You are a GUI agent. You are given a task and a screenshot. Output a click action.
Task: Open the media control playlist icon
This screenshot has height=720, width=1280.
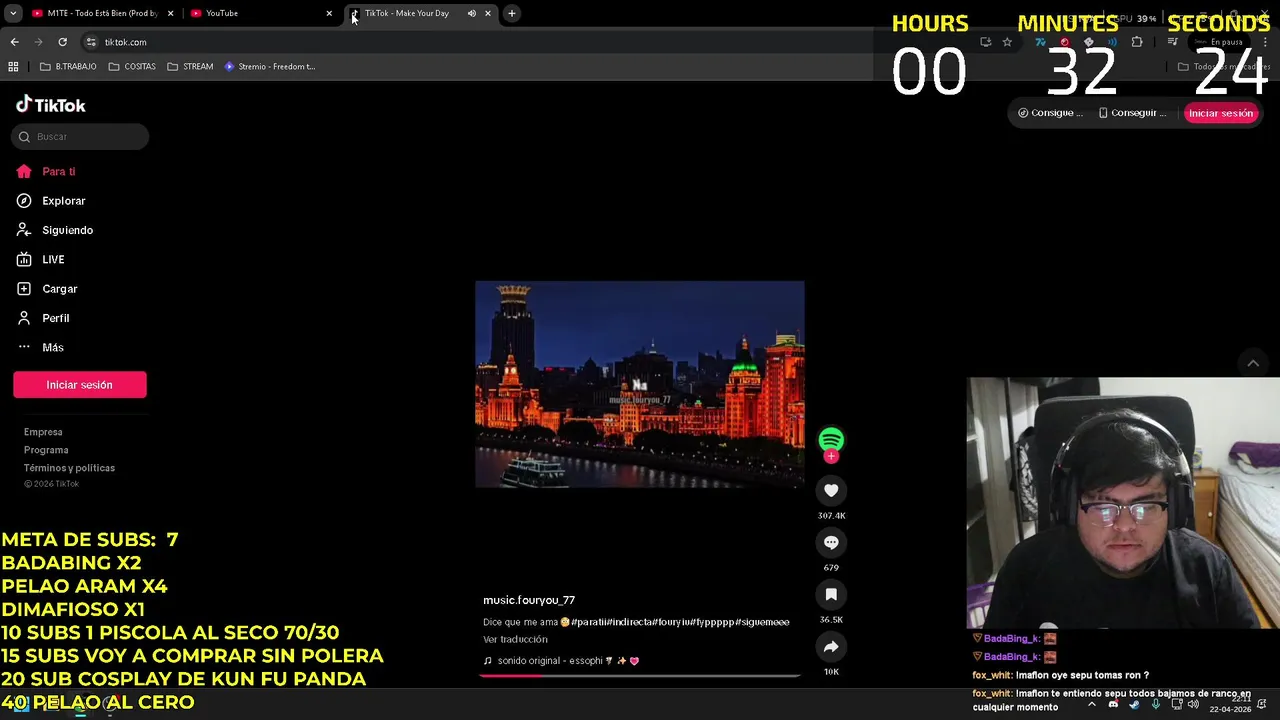1172,42
